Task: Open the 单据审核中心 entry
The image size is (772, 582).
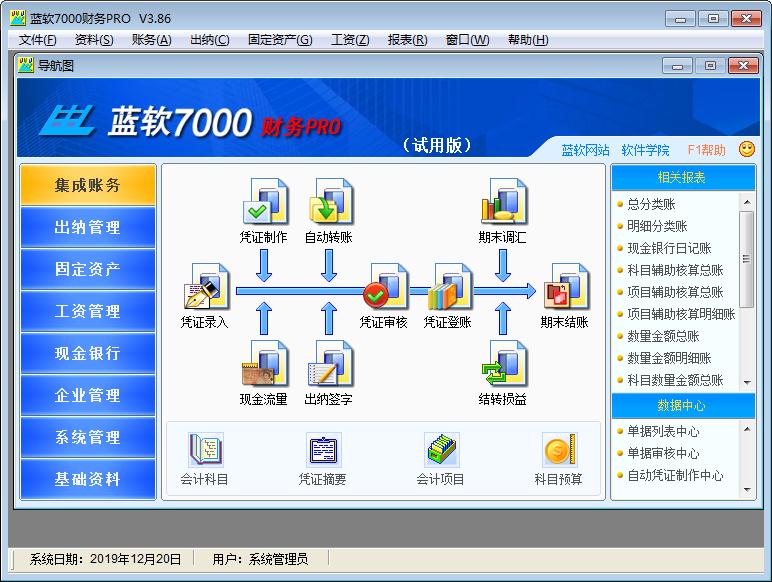Action: (663, 453)
